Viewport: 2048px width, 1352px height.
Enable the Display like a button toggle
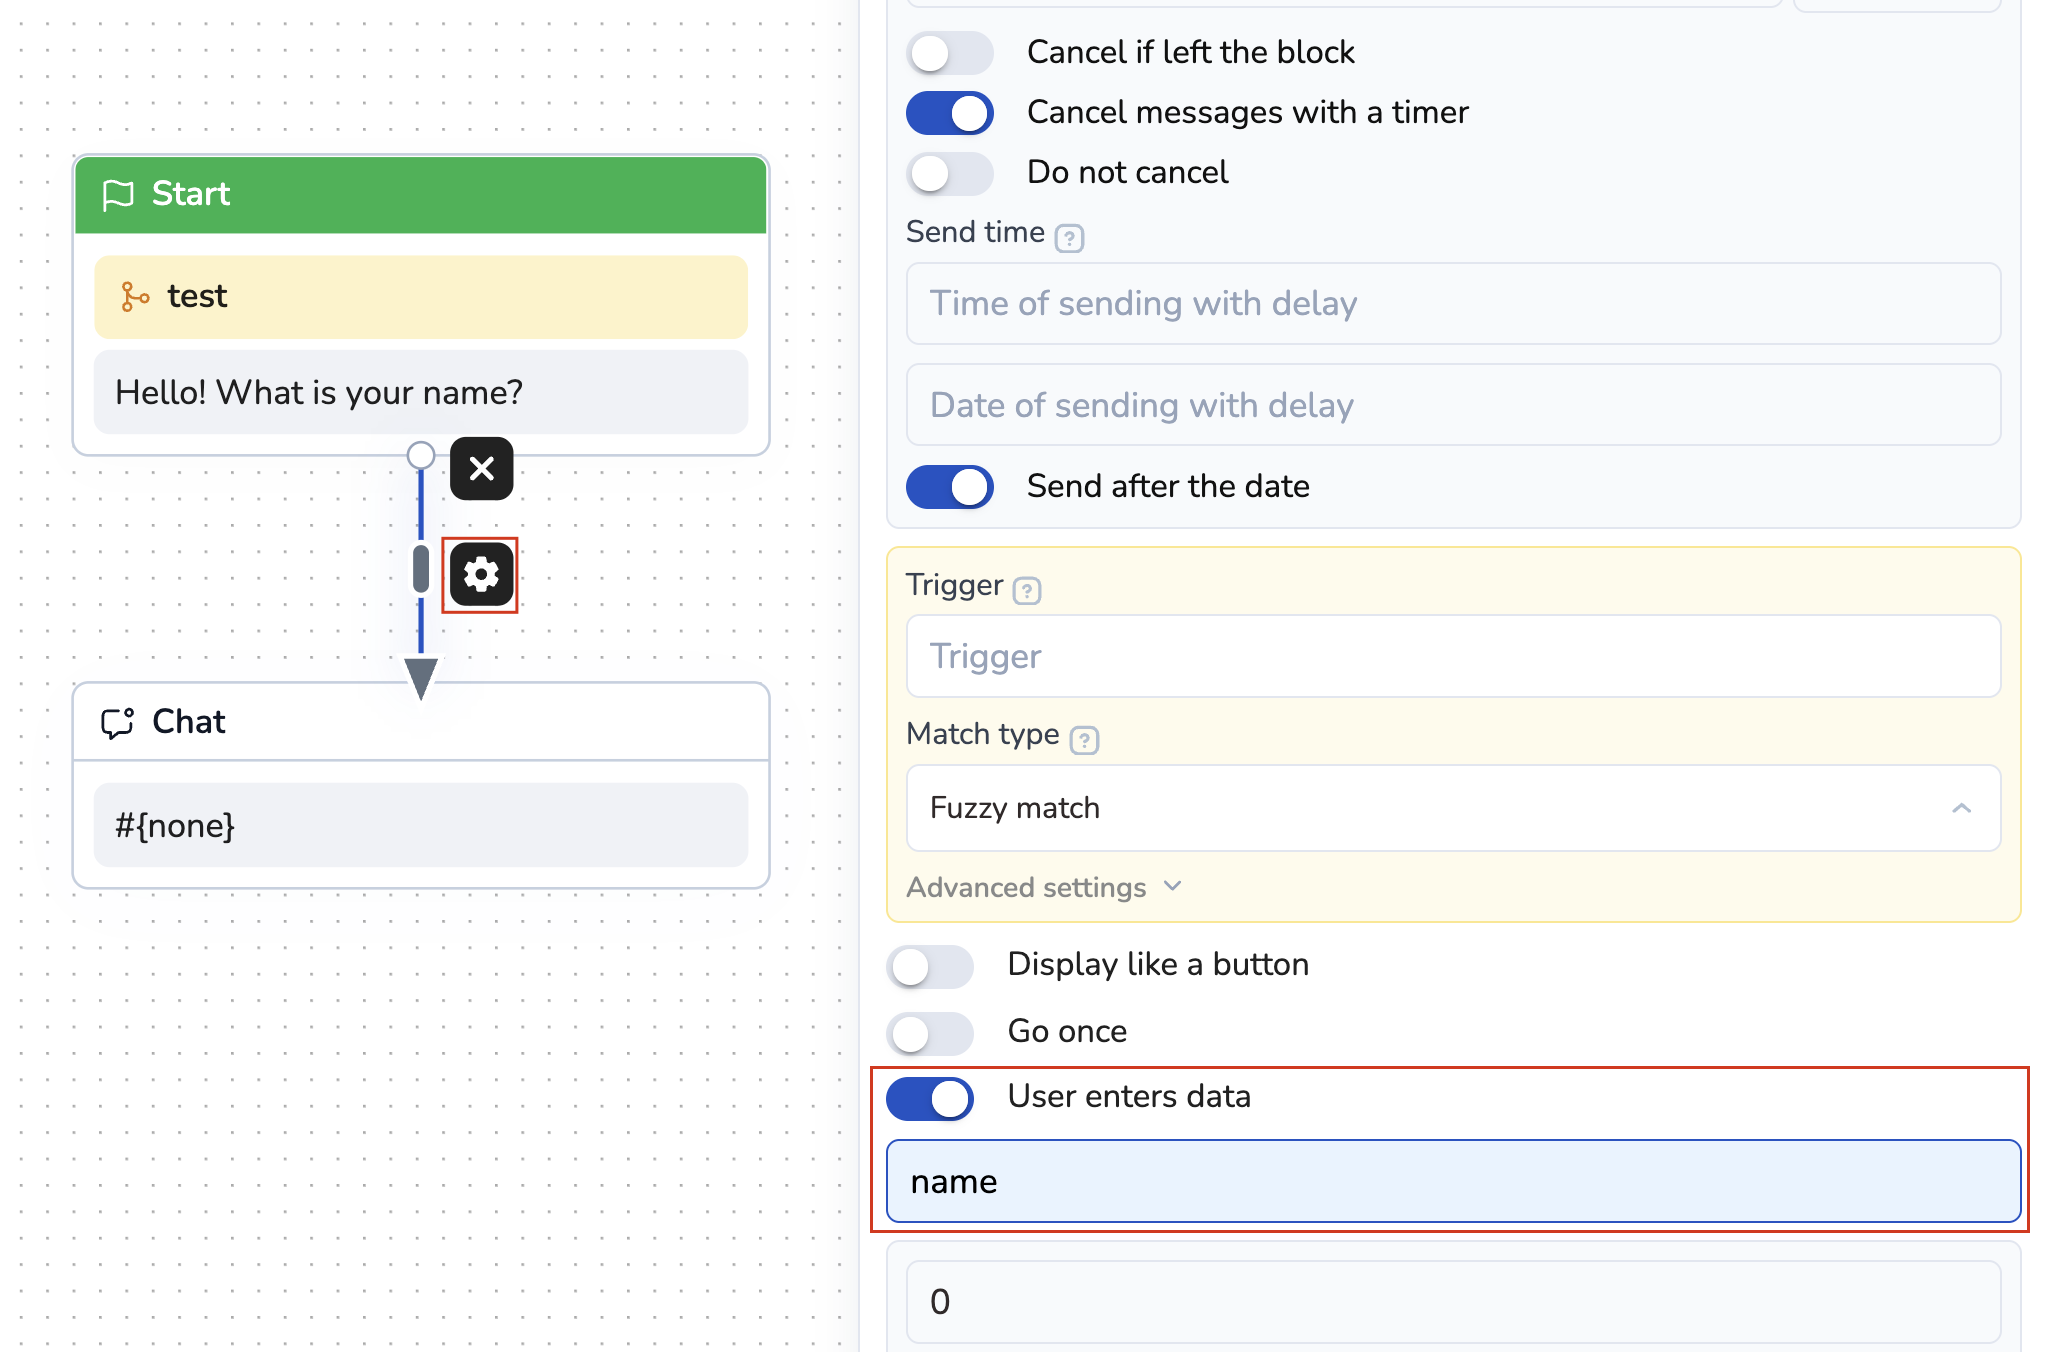[930, 966]
